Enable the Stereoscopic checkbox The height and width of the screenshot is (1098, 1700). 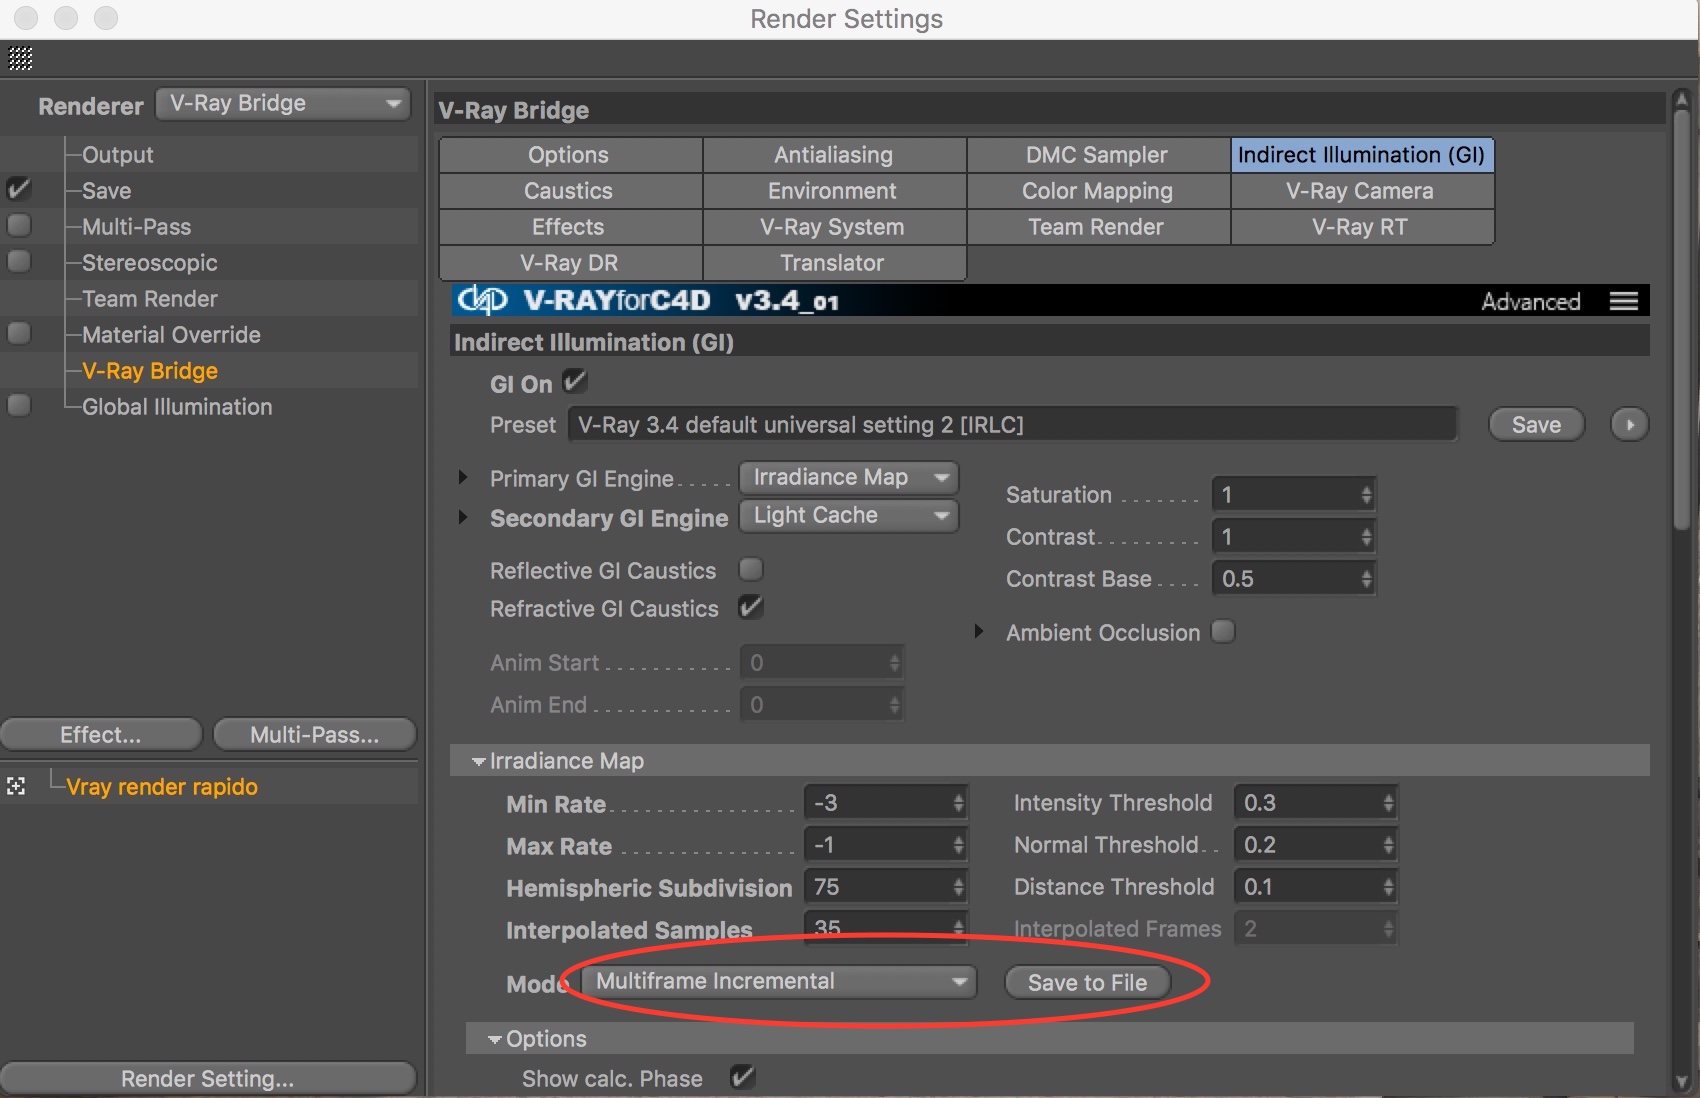pos(19,261)
